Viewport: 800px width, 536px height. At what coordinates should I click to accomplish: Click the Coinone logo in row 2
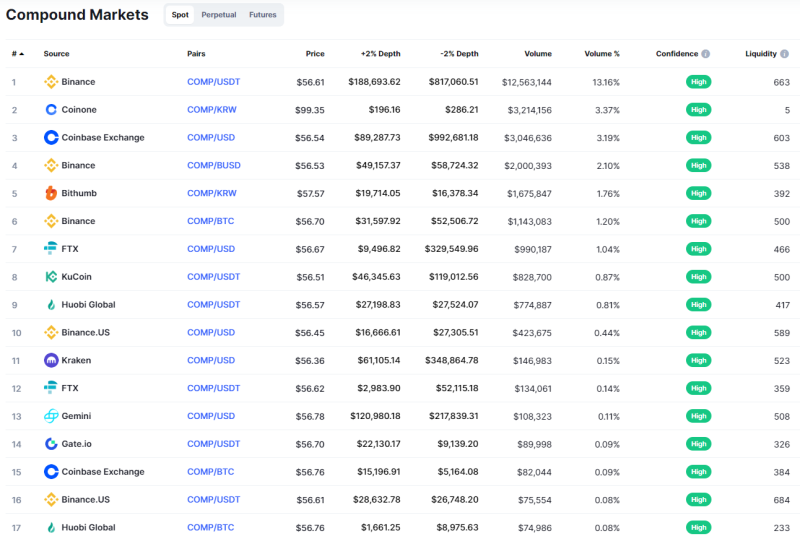[51, 110]
